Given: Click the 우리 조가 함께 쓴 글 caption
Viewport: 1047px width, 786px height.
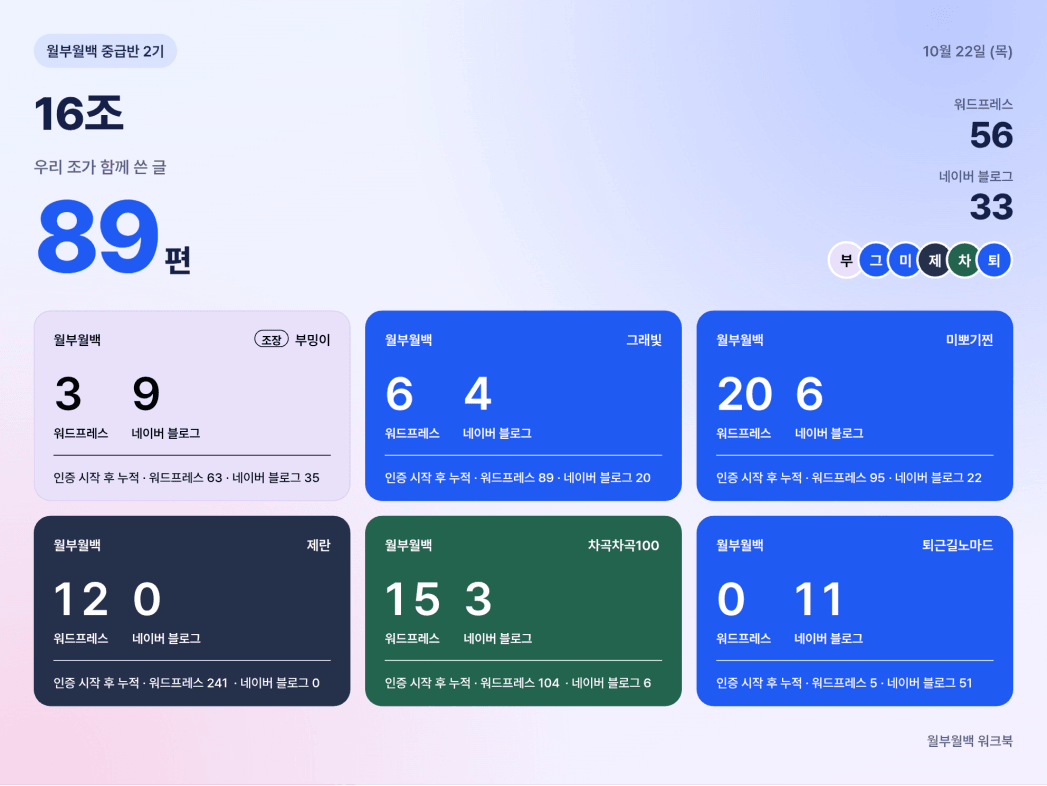Looking at the screenshot, I should (x=100, y=166).
